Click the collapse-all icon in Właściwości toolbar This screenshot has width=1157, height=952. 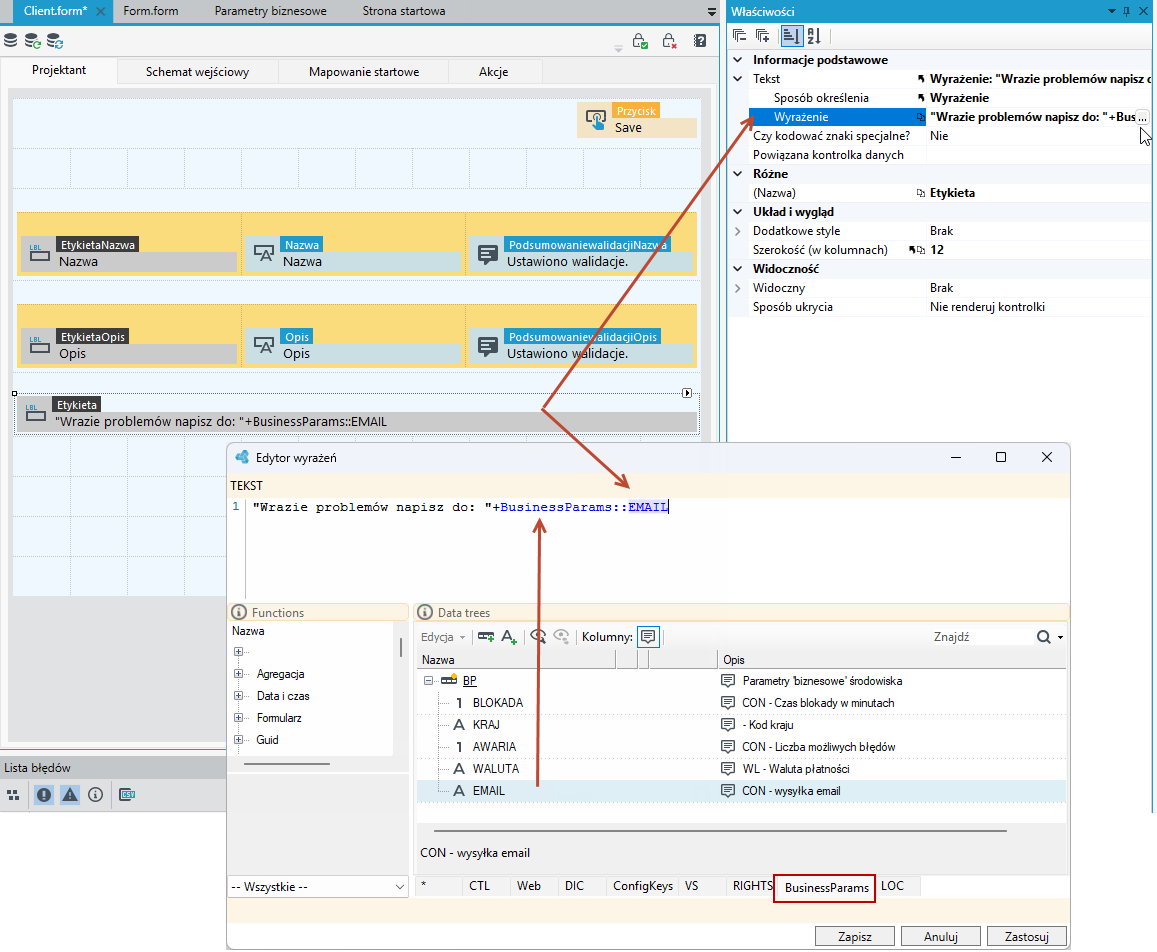(739, 35)
